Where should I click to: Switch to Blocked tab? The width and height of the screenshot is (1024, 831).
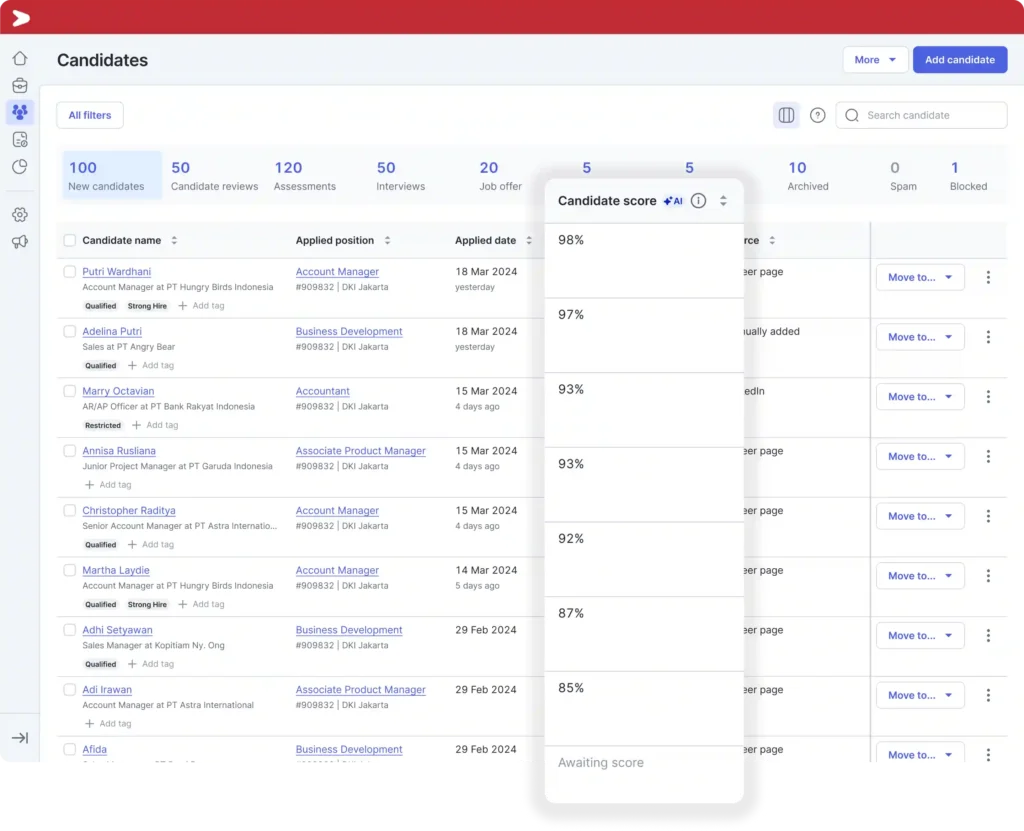(968, 176)
